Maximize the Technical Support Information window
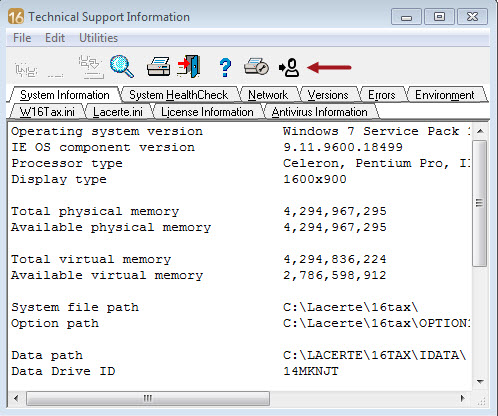The height and width of the screenshot is (416, 498). tap(439, 17)
